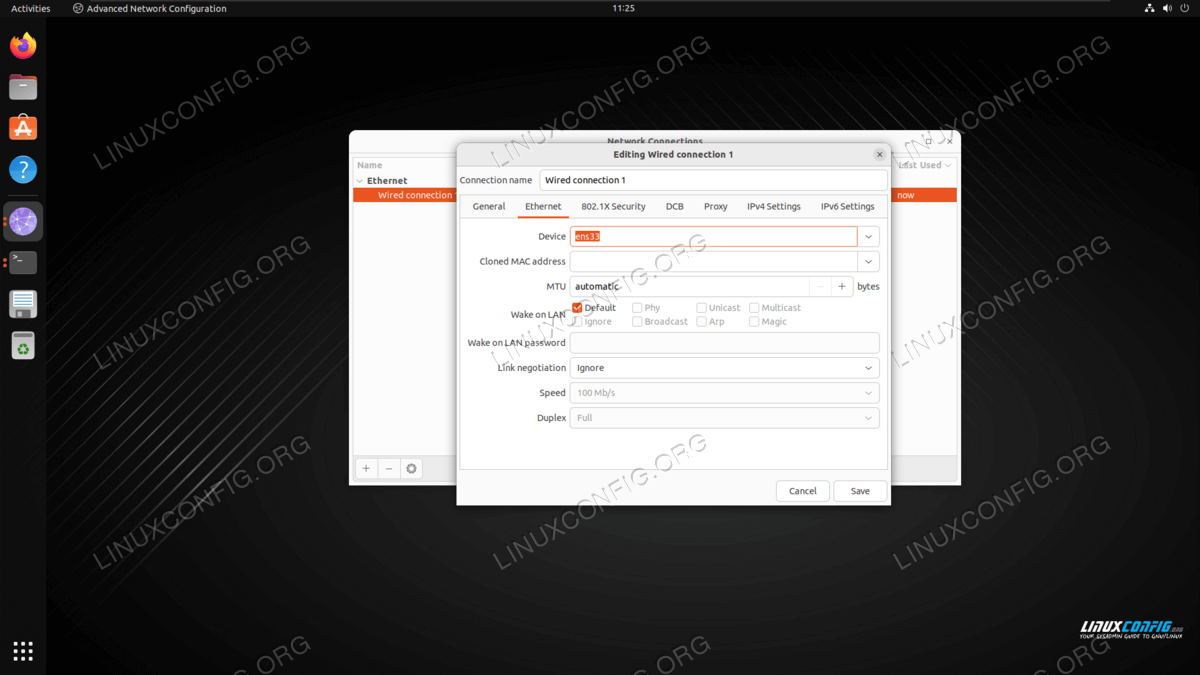Open the Activities overview
Image resolution: width=1200 pixels, height=675 pixels.
click(x=31, y=8)
